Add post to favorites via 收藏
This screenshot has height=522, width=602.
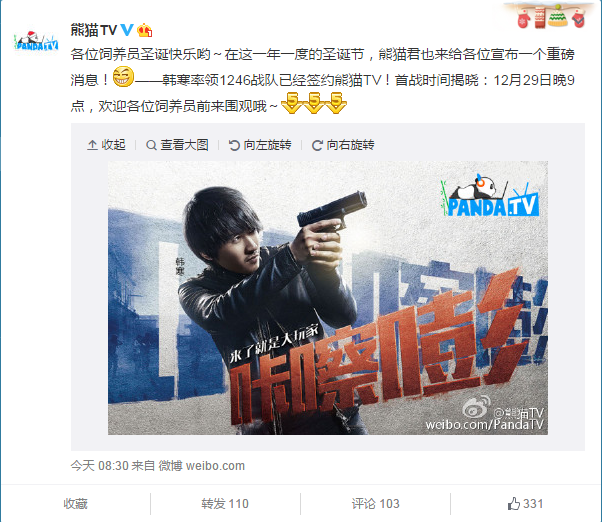tap(76, 504)
